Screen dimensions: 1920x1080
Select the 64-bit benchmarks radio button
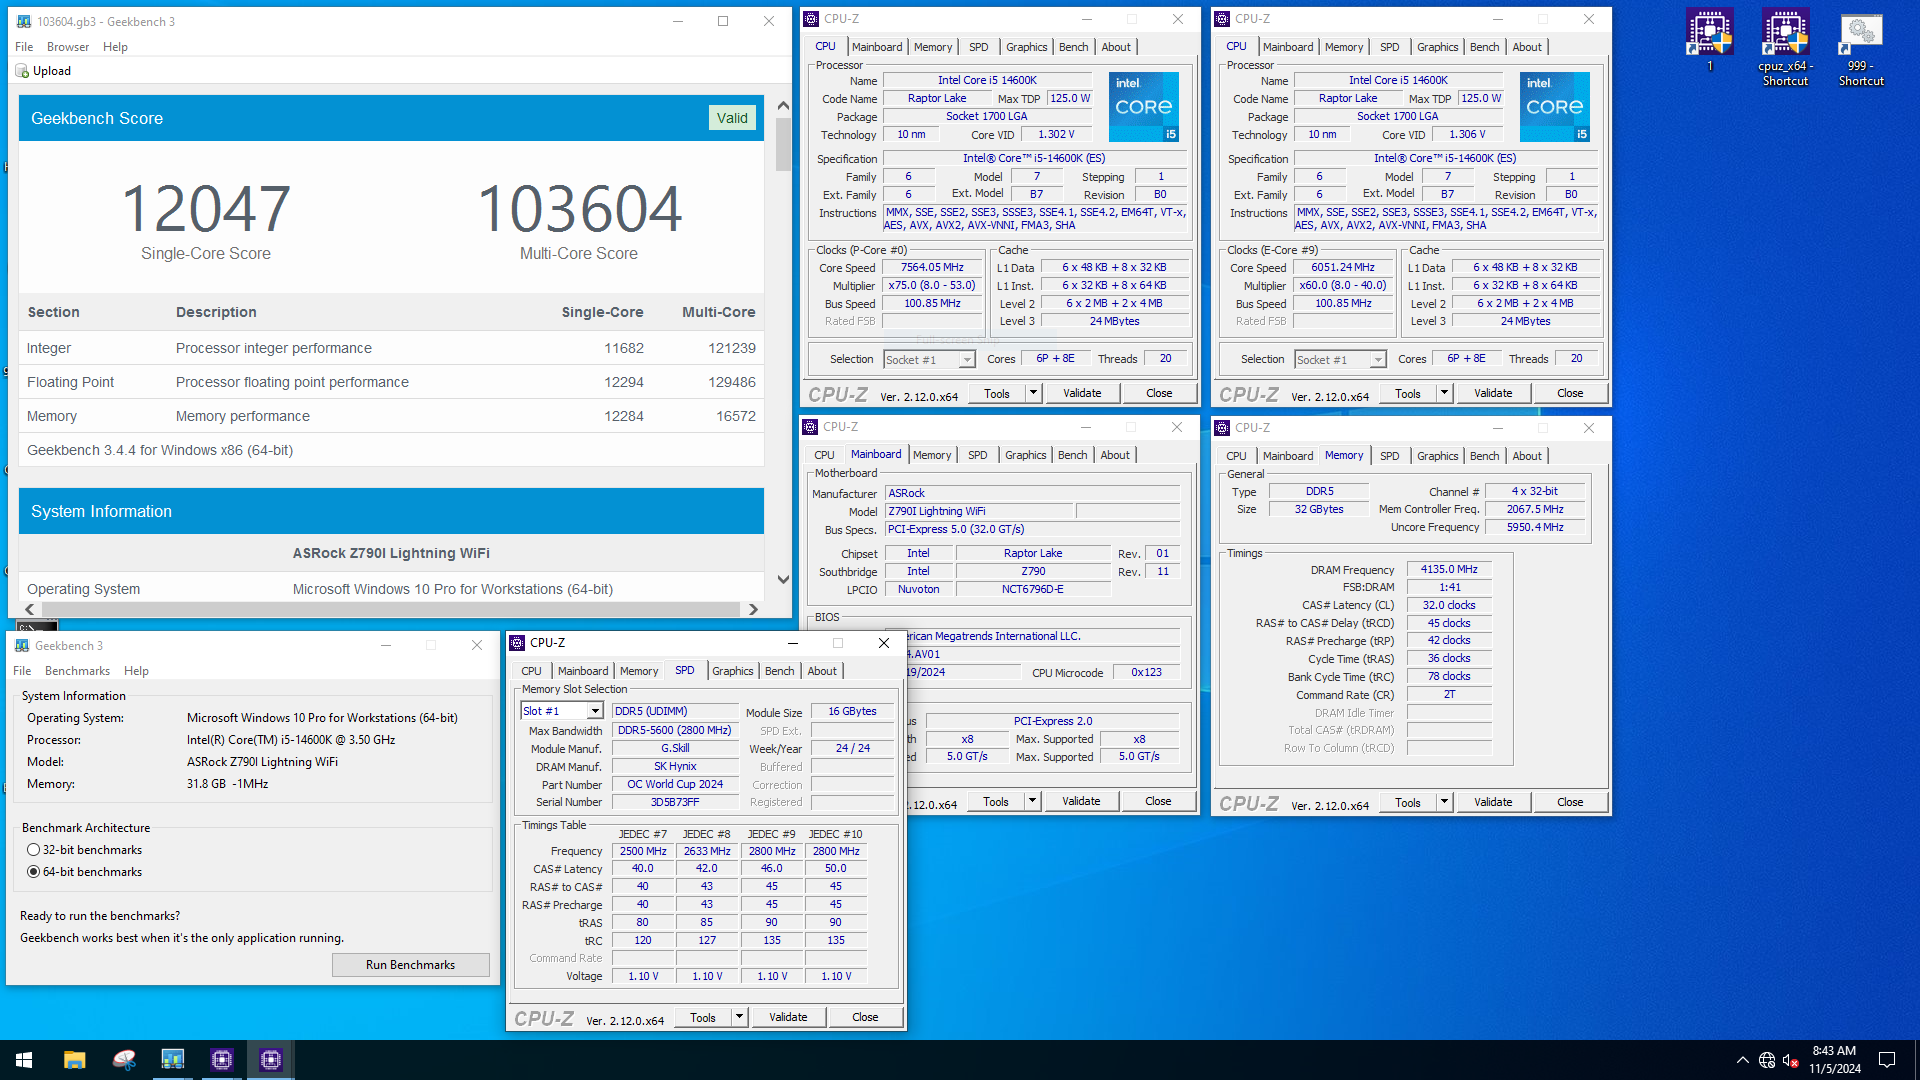tap(34, 872)
